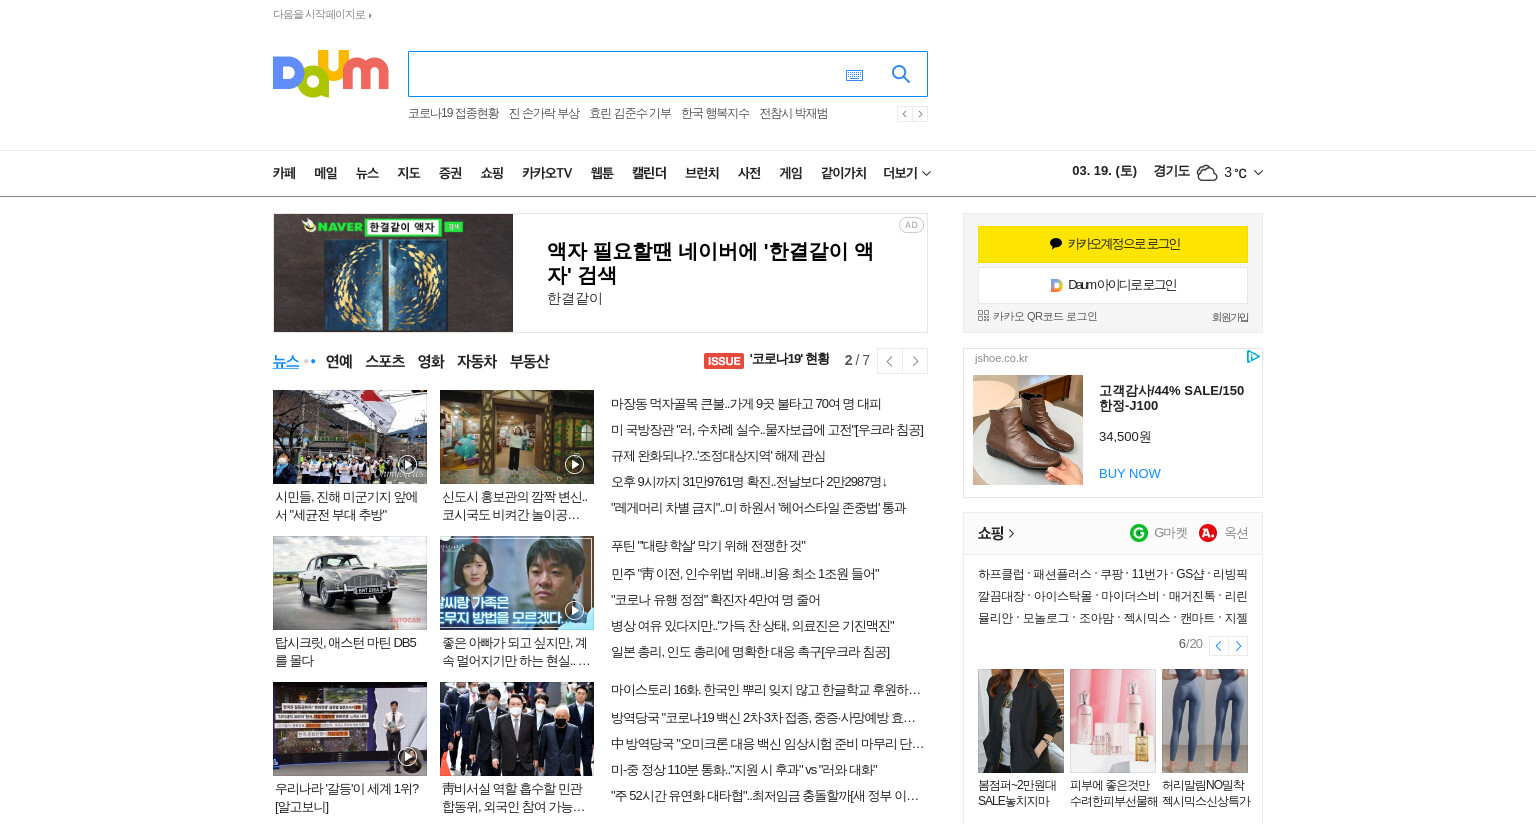Click the AD badge on banner
1536x824 pixels.
(911, 225)
